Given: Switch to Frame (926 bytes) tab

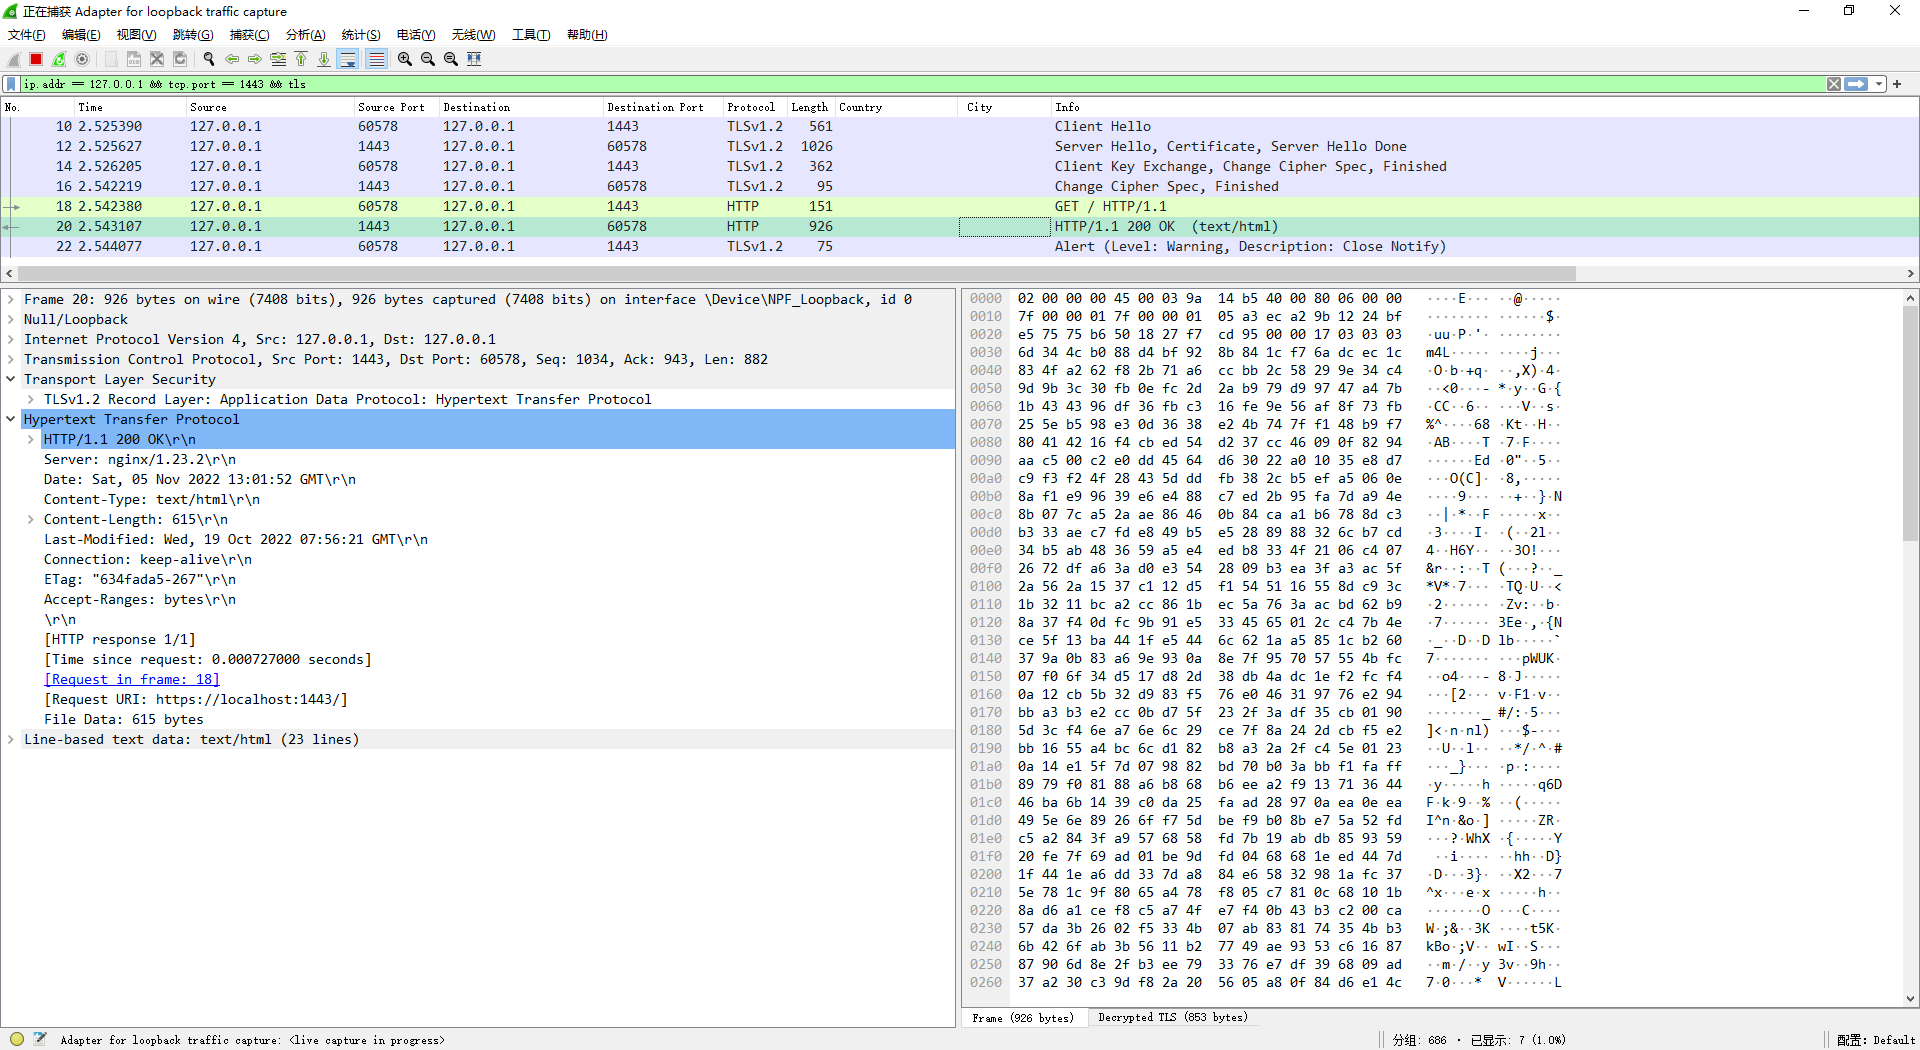Looking at the screenshot, I should click(x=1024, y=1017).
